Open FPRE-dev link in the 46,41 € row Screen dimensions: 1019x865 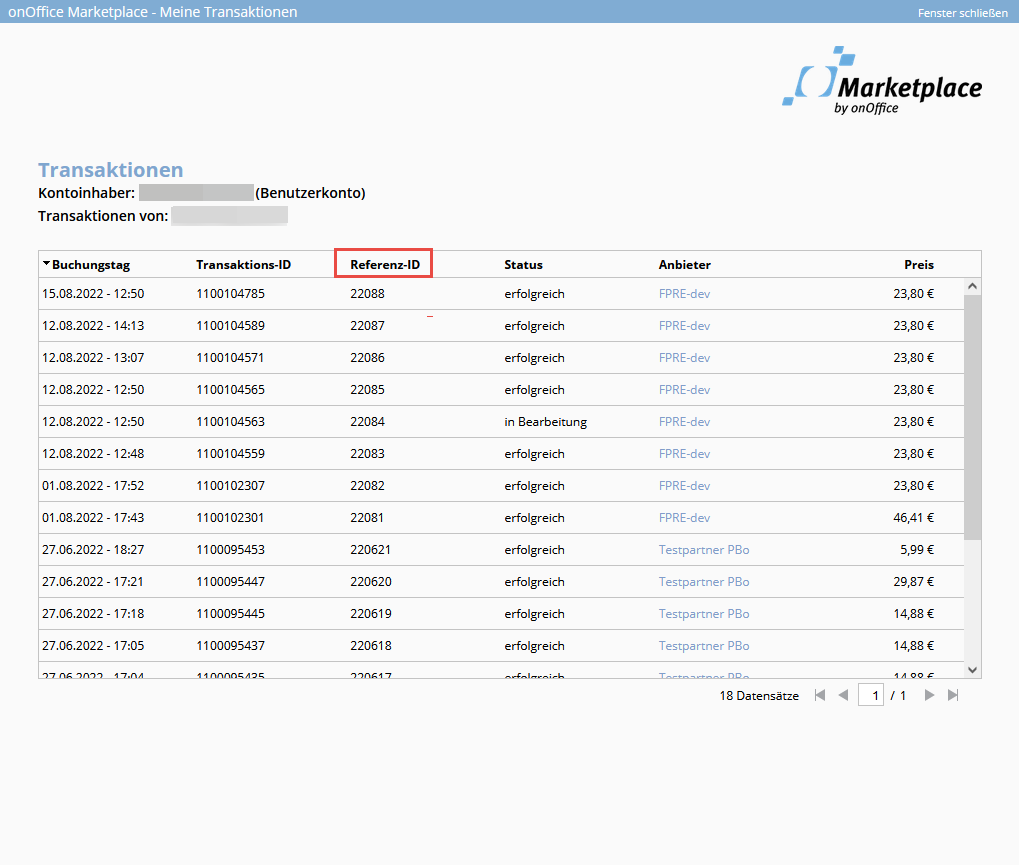pyautogui.click(x=684, y=518)
